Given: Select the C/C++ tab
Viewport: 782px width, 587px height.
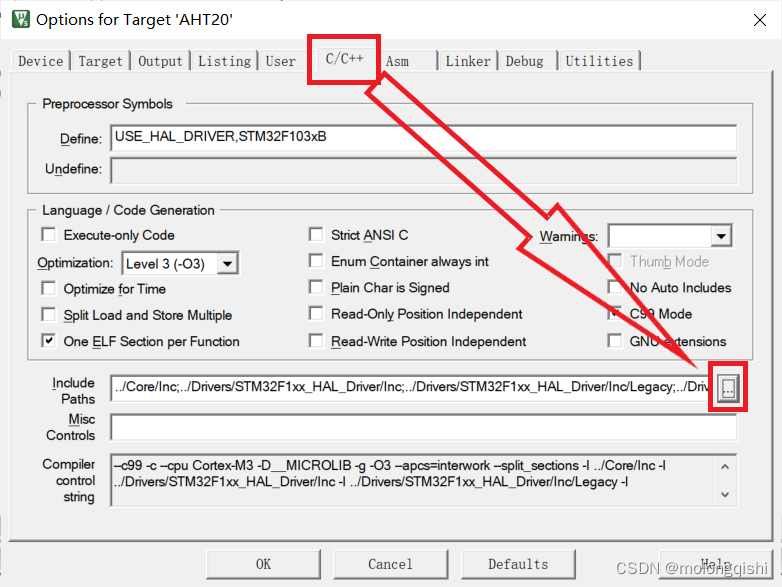Looking at the screenshot, I should 344,59.
